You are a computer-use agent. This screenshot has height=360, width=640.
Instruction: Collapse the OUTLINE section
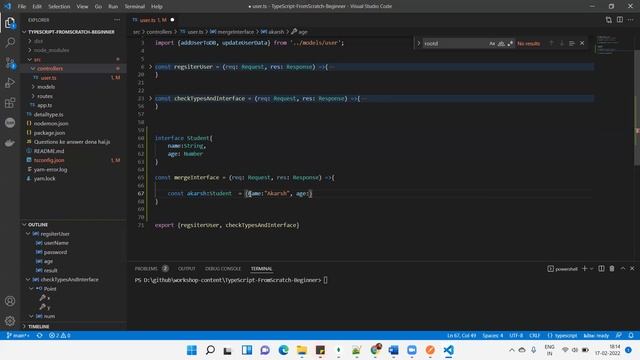click(24, 224)
